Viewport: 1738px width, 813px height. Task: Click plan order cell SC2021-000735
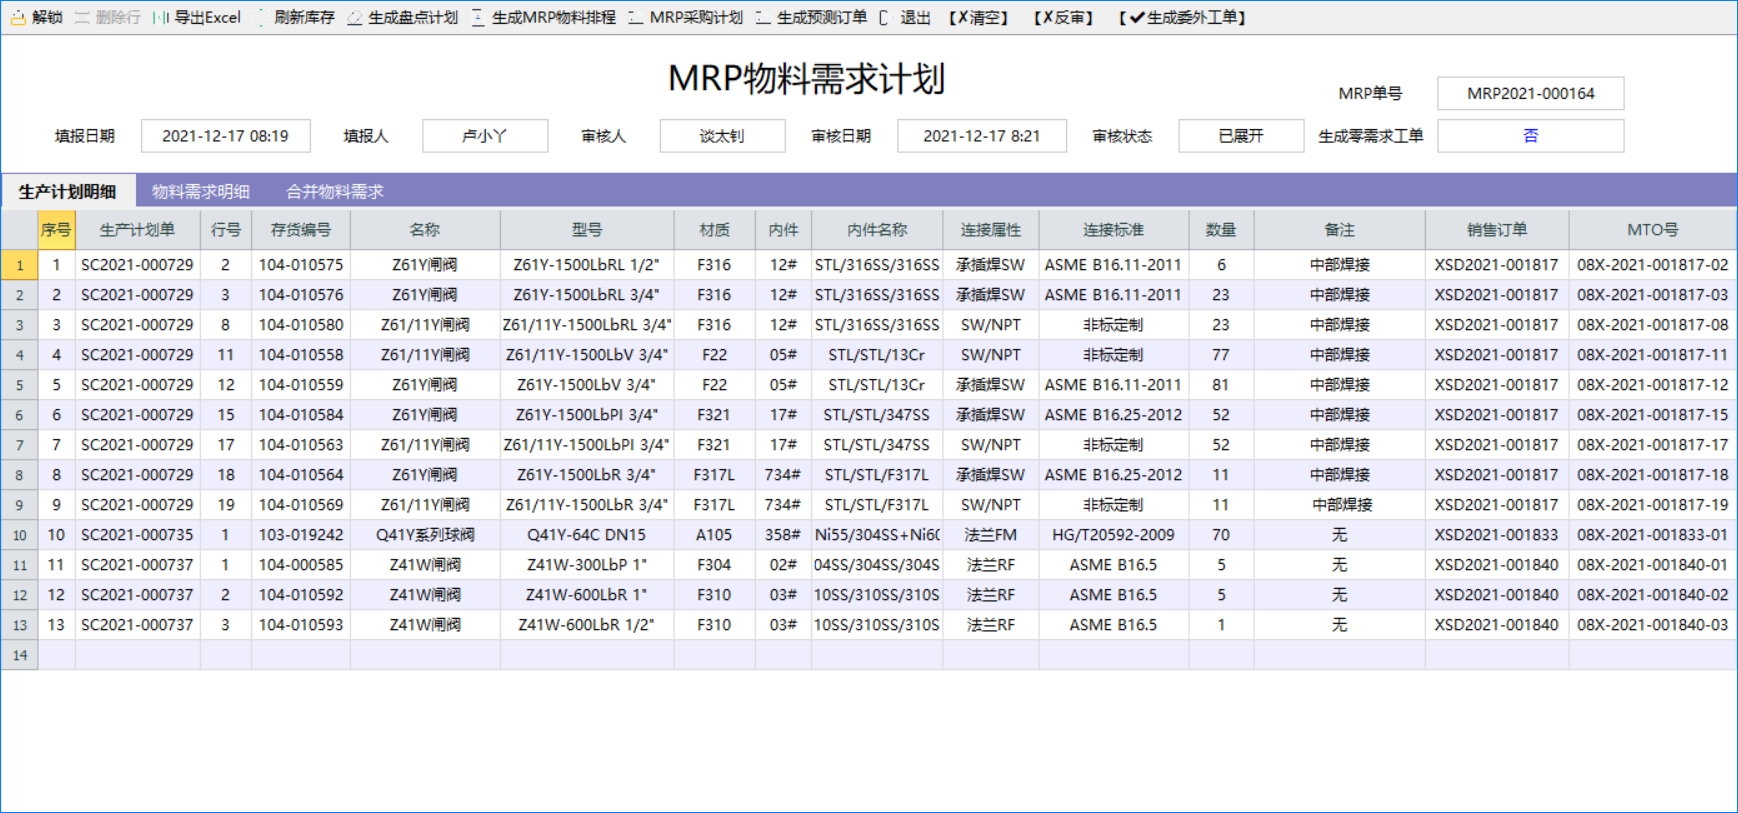coord(137,535)
